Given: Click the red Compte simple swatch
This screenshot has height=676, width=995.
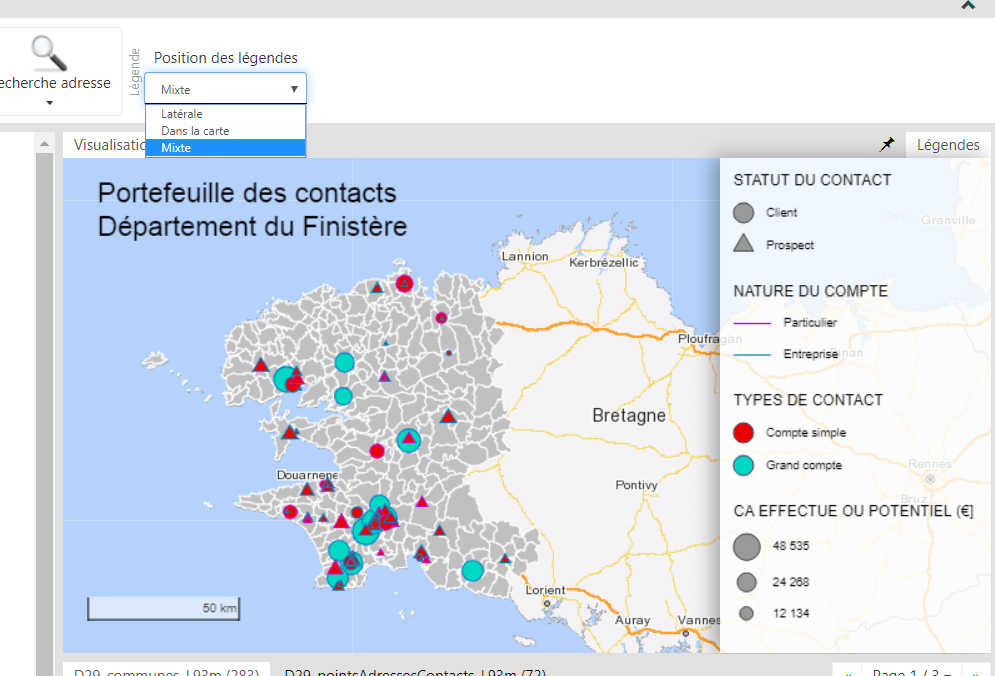Looking at the screenshot, I should [743, 433].
